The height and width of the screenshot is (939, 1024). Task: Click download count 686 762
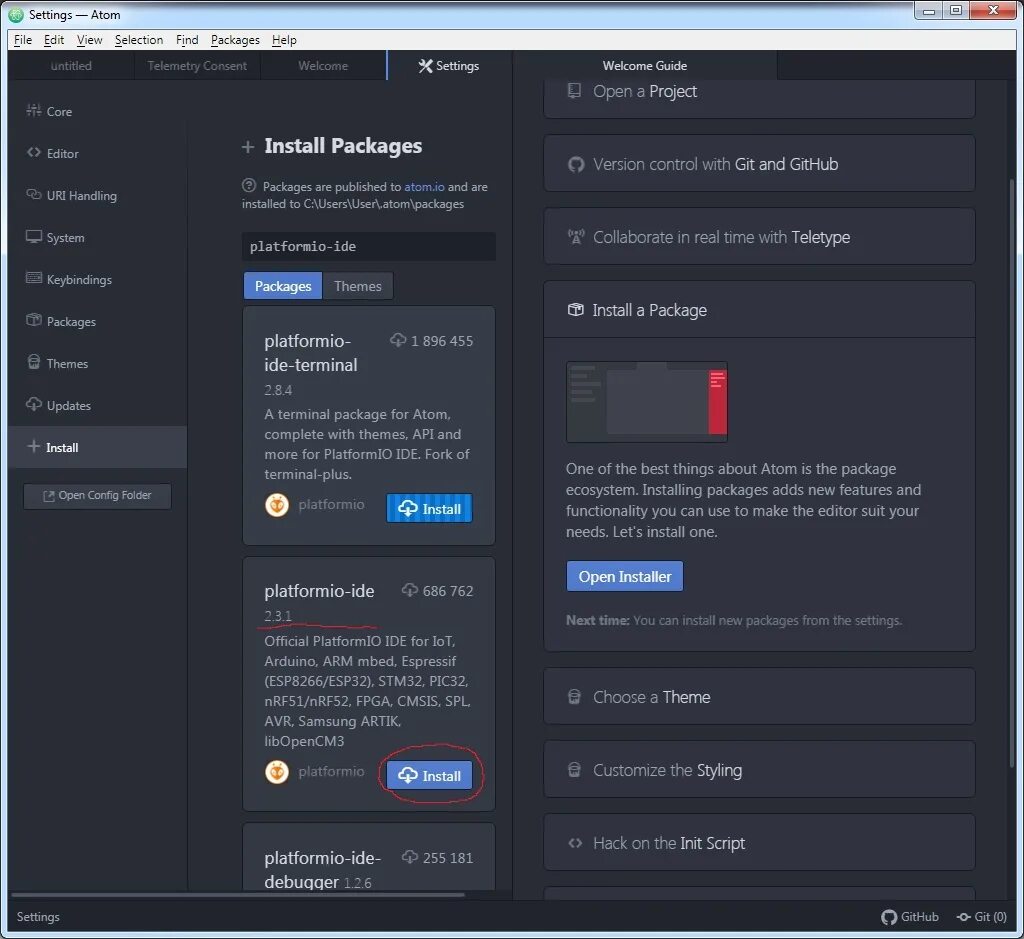pos(438,591)
